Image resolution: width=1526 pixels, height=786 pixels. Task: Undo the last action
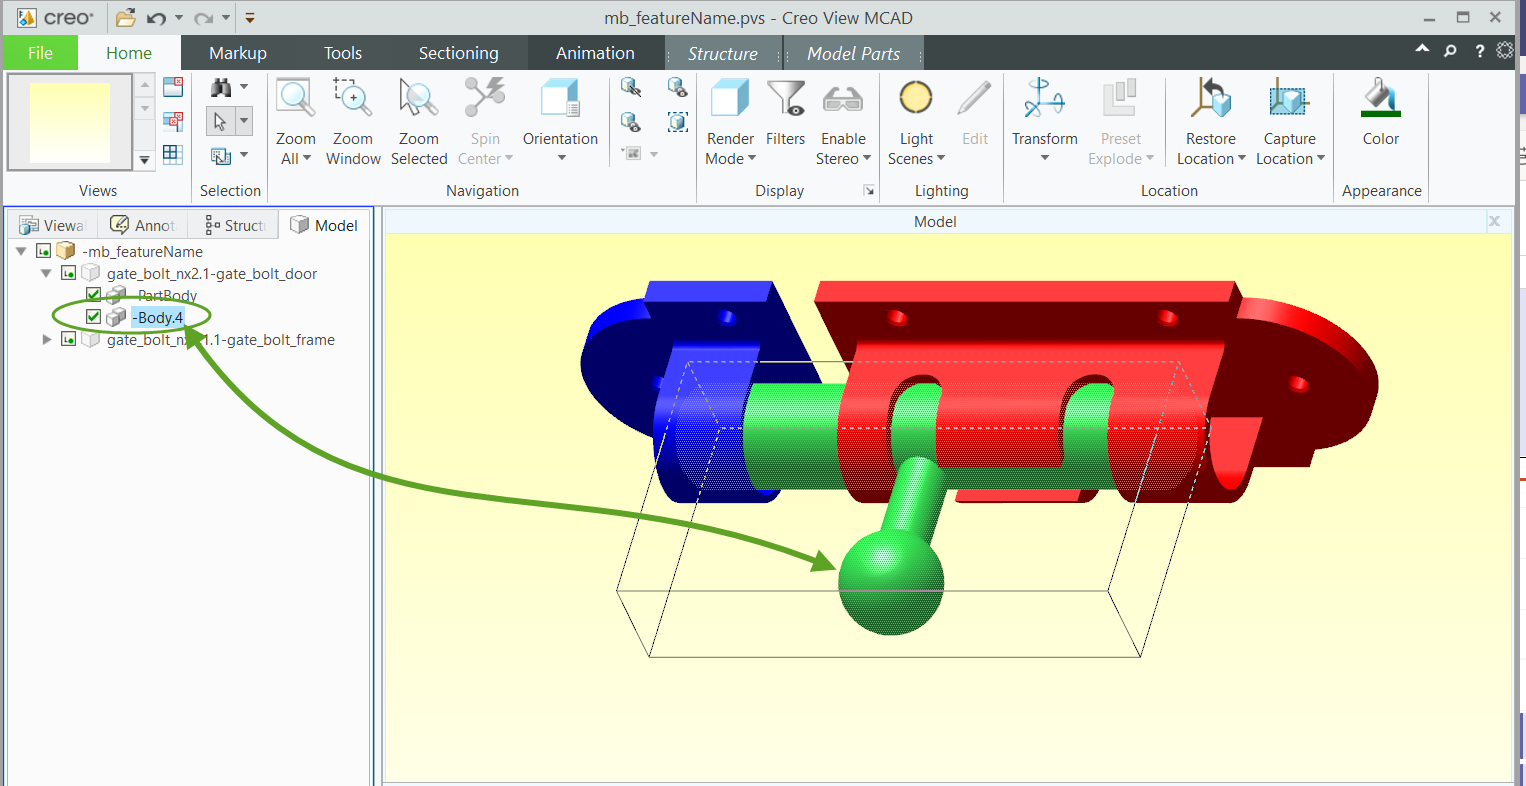pos(156,18)
